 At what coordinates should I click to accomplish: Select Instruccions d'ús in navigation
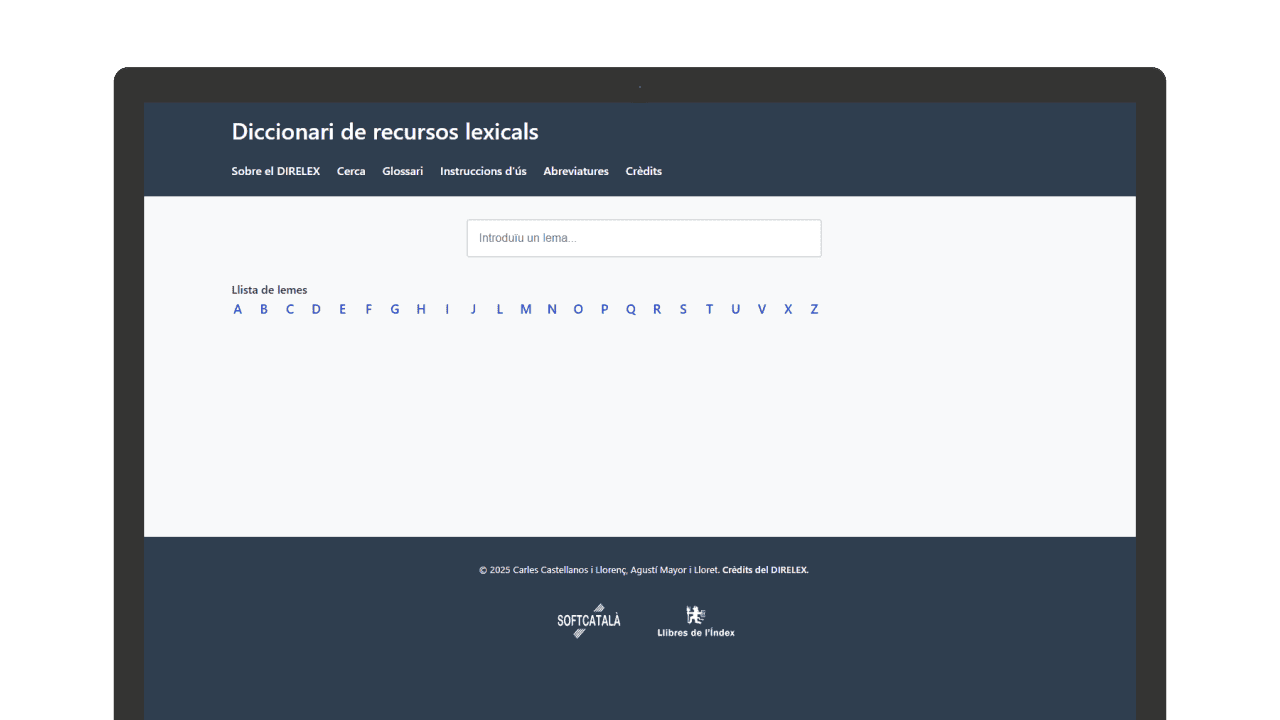point(483,171)
